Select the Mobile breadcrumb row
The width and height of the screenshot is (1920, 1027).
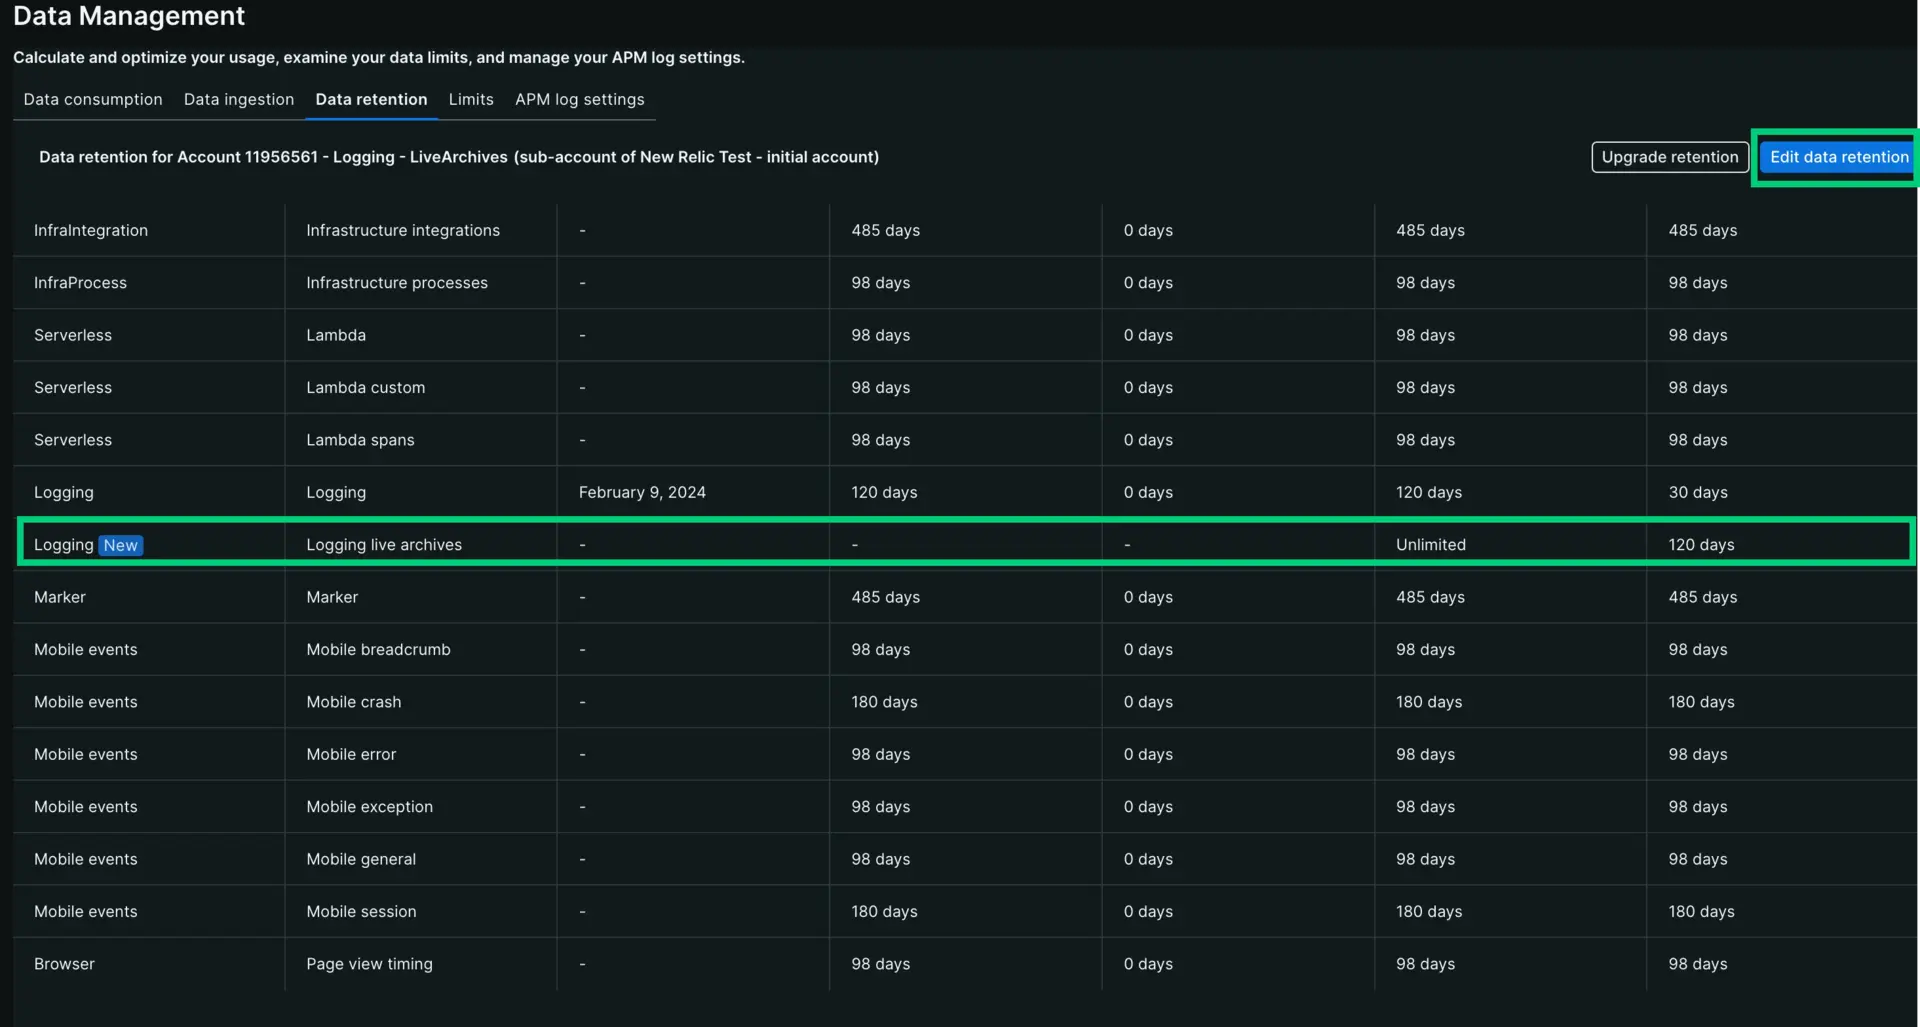(x=378, y=650)
